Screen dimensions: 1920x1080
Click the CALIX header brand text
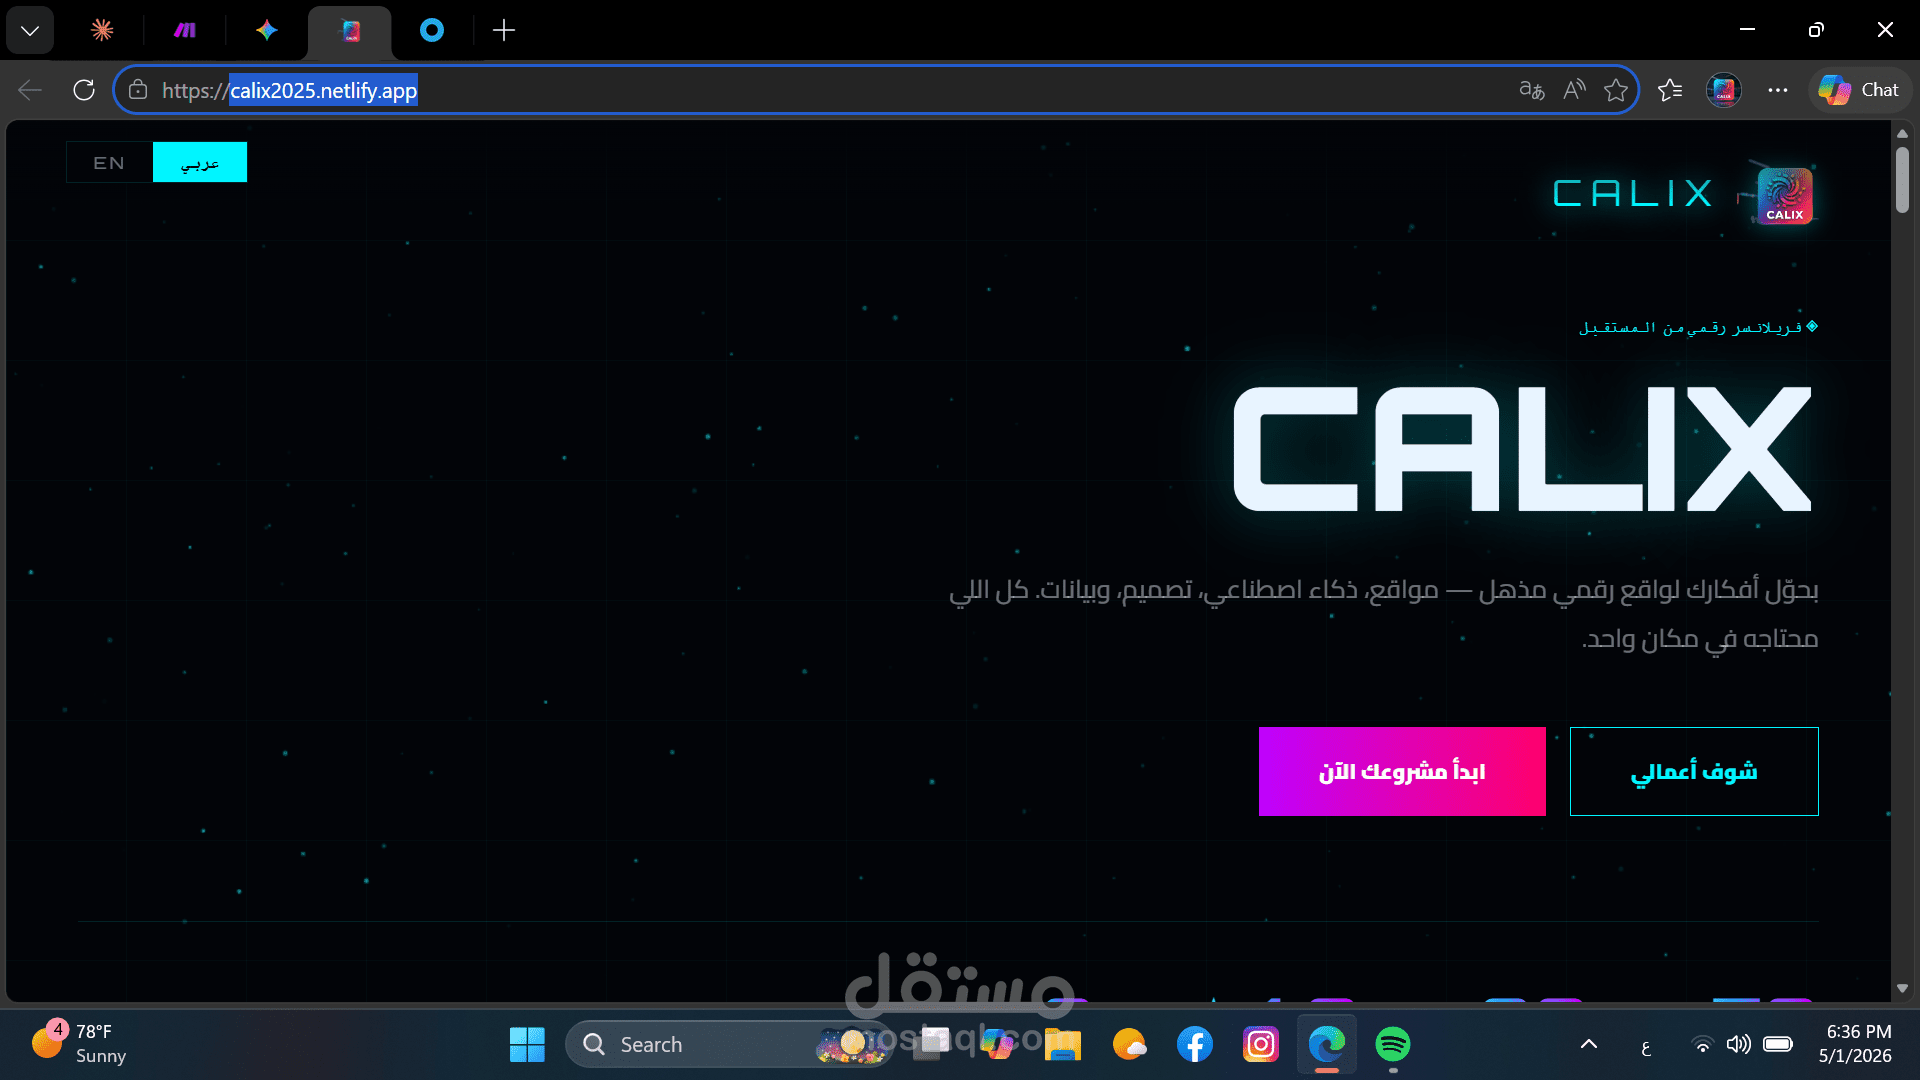click(x=1633, y=193)
